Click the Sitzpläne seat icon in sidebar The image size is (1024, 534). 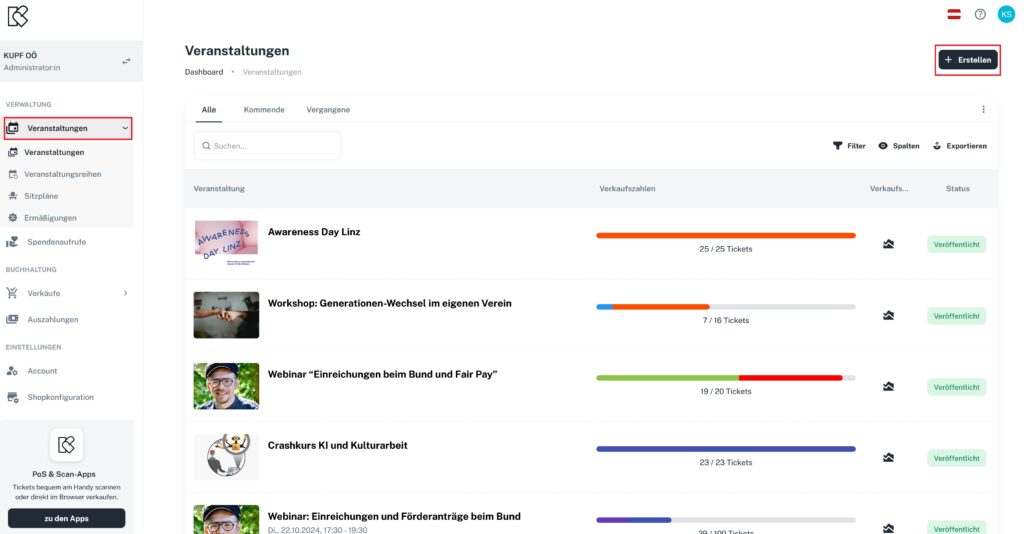pyautogui.click(x=12, y=196)
